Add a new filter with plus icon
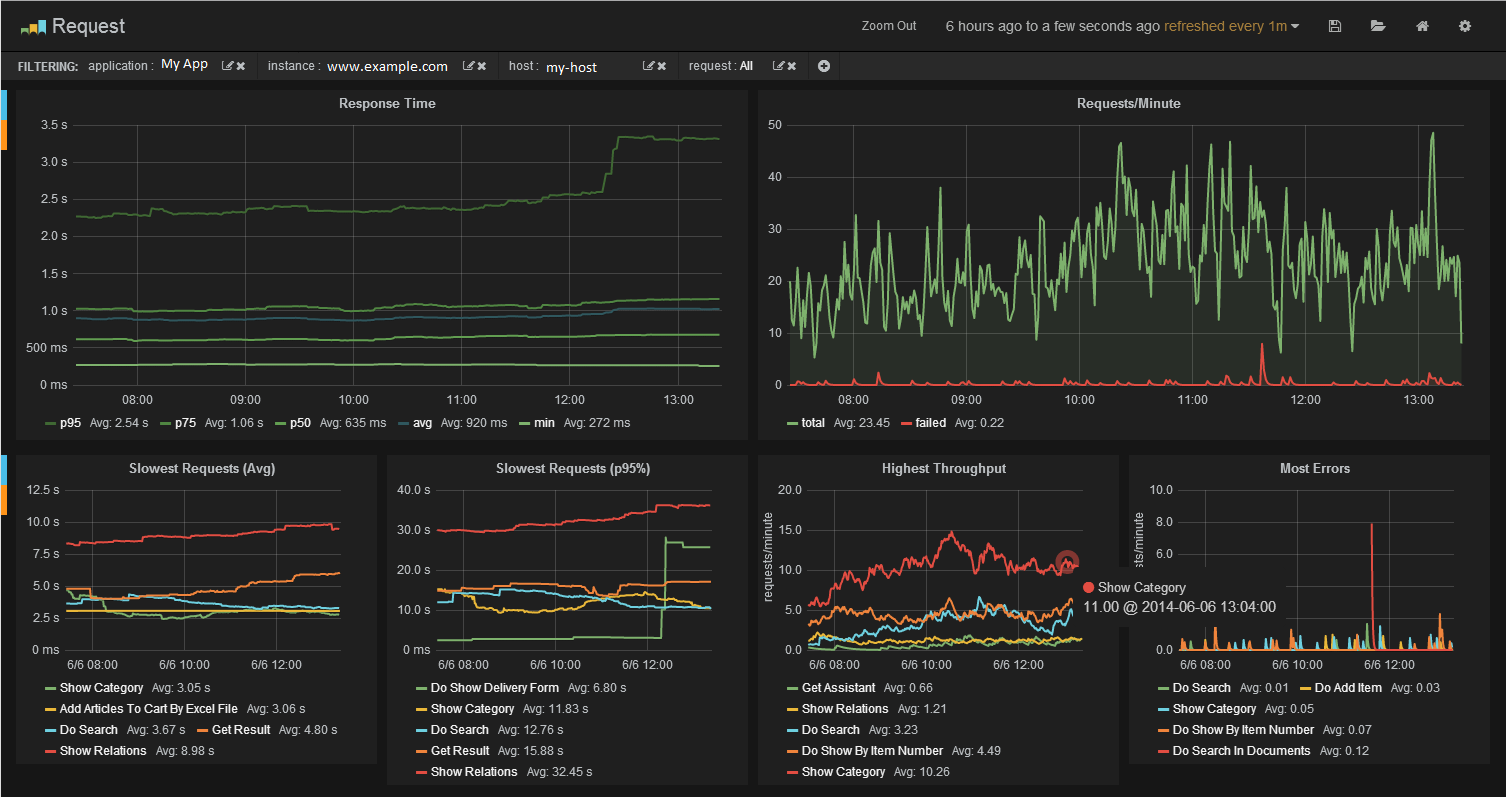The height and width of the screenshot is (797, 1506). 824,66
